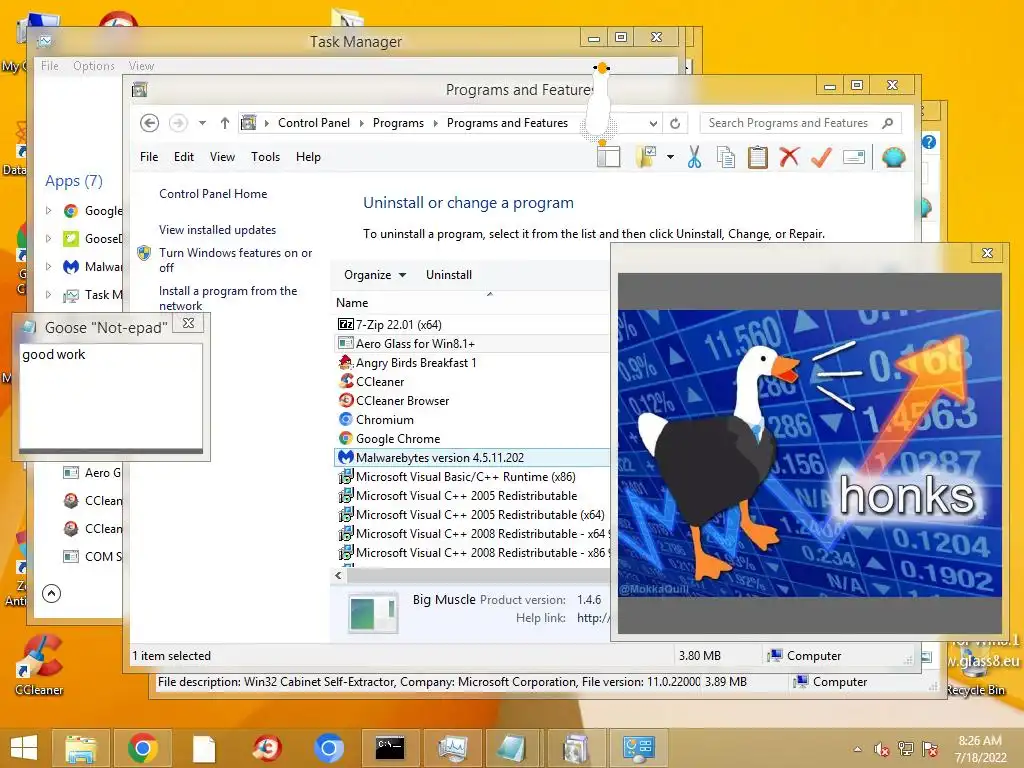Click the blue shell toolbar icon

tap(893, 157)
